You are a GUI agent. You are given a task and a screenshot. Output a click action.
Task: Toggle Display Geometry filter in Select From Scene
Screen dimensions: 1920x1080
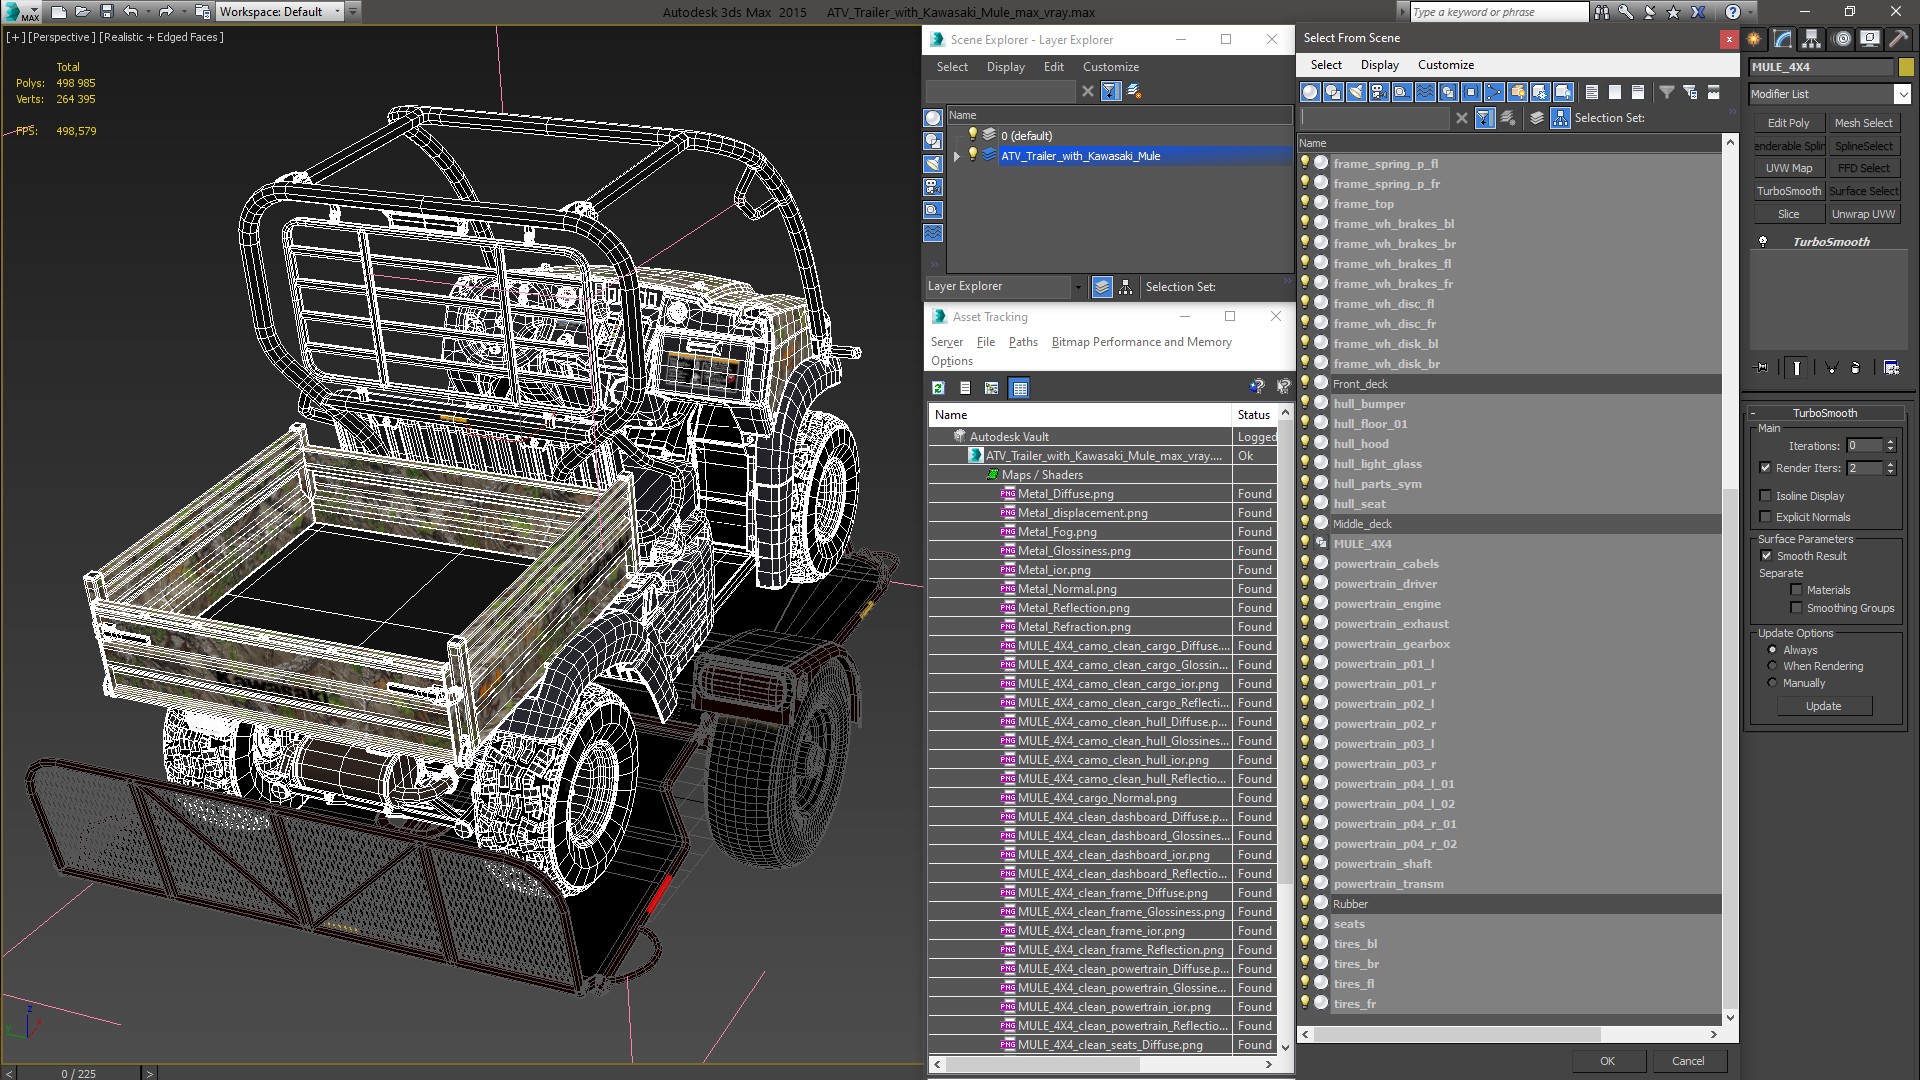click(1310, 92)
